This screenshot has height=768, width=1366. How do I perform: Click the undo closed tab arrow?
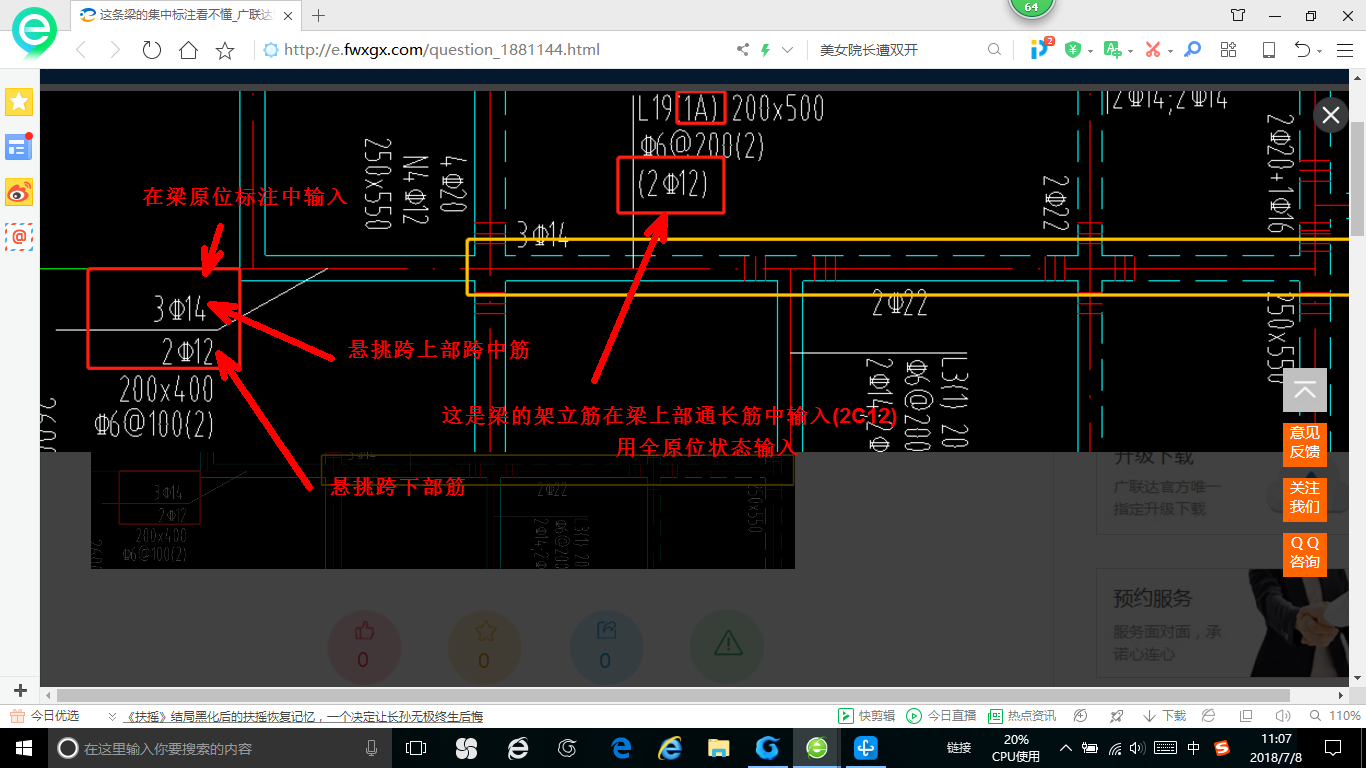point(1303,50)
